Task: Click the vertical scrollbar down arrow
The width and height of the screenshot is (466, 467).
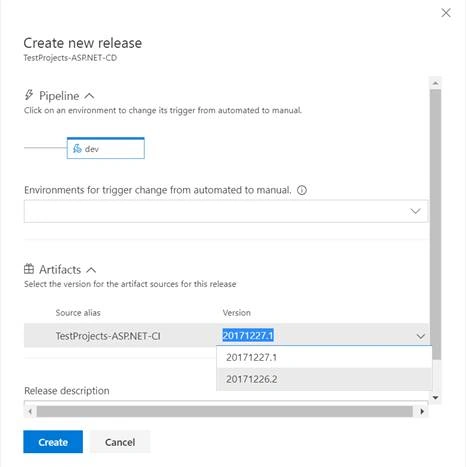Action: pos(436,398)
